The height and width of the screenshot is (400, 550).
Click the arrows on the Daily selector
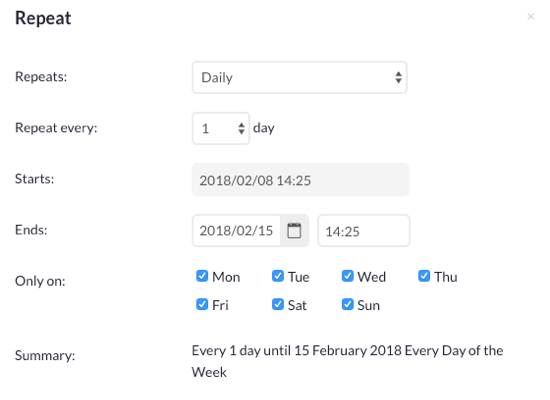(398, 78)
